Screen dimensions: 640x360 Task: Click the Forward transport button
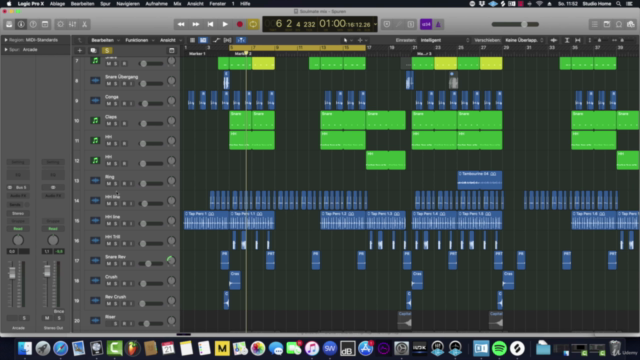pyautogui.click(x=196, y=24)
